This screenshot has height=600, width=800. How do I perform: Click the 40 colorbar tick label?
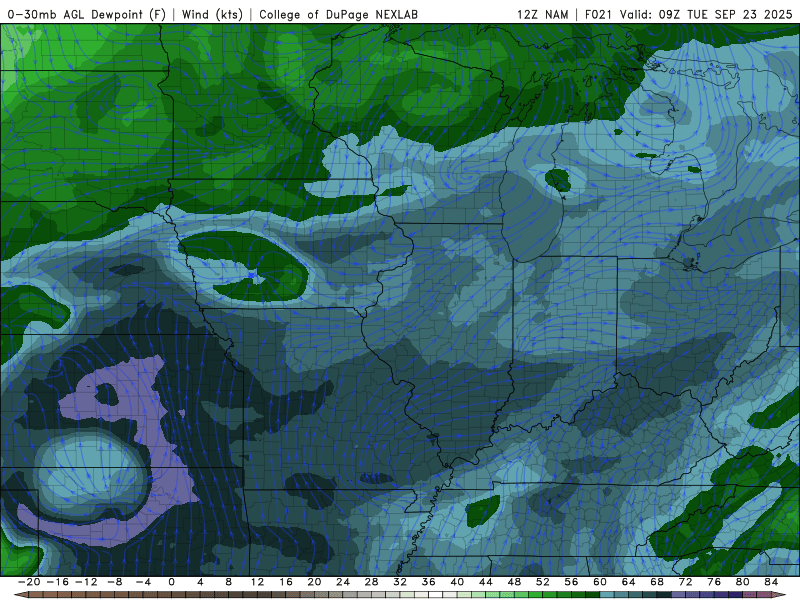click(457, 582)
